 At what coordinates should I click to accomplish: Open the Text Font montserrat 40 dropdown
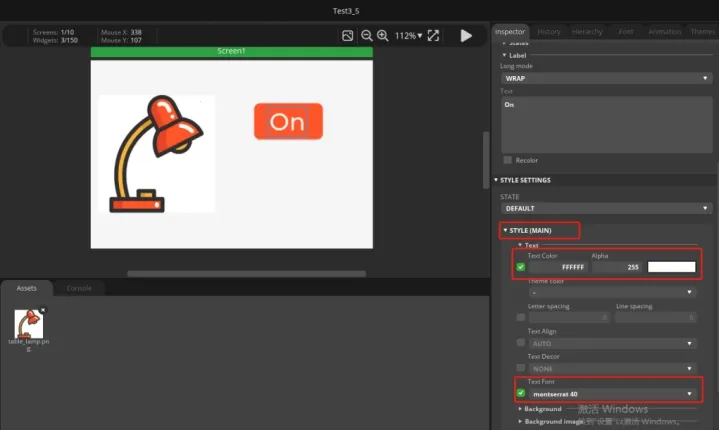(x=613, y=394)
